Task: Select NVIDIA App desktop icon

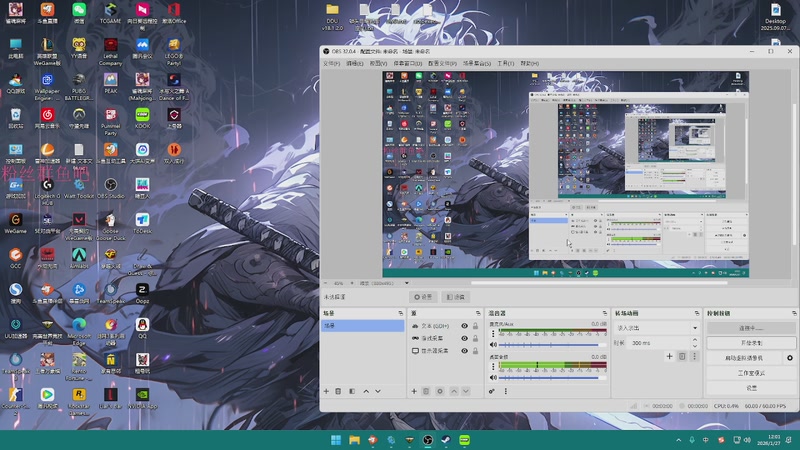Action: (x=142, y=398)
